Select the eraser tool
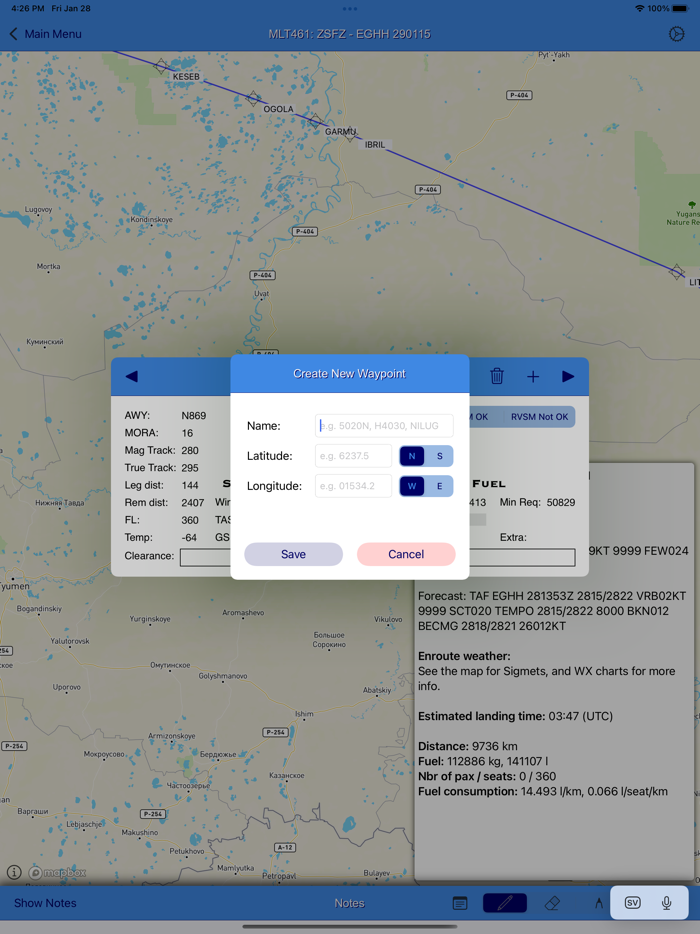 [552, 903]
